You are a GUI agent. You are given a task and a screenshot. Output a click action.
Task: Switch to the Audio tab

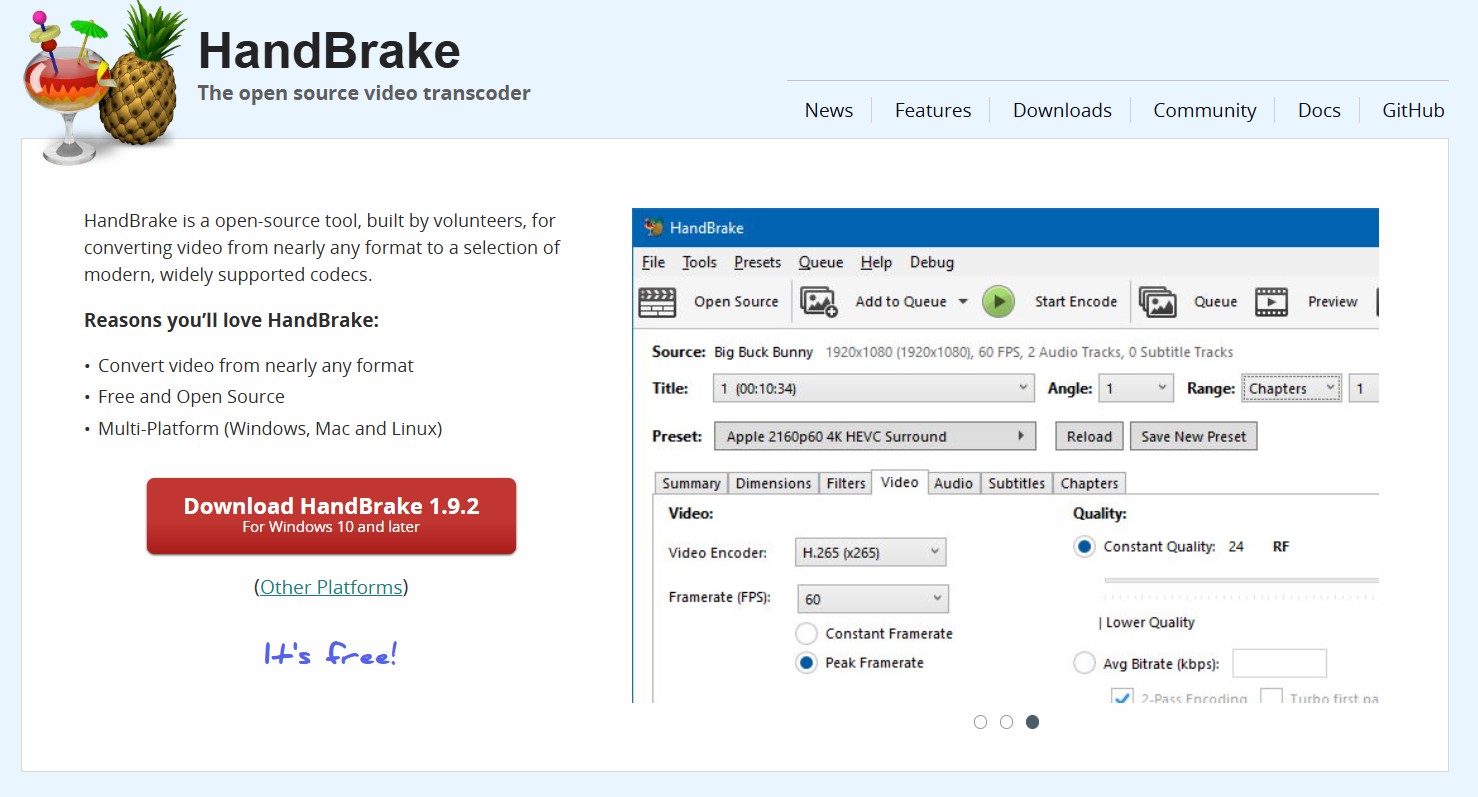(953, 484)
